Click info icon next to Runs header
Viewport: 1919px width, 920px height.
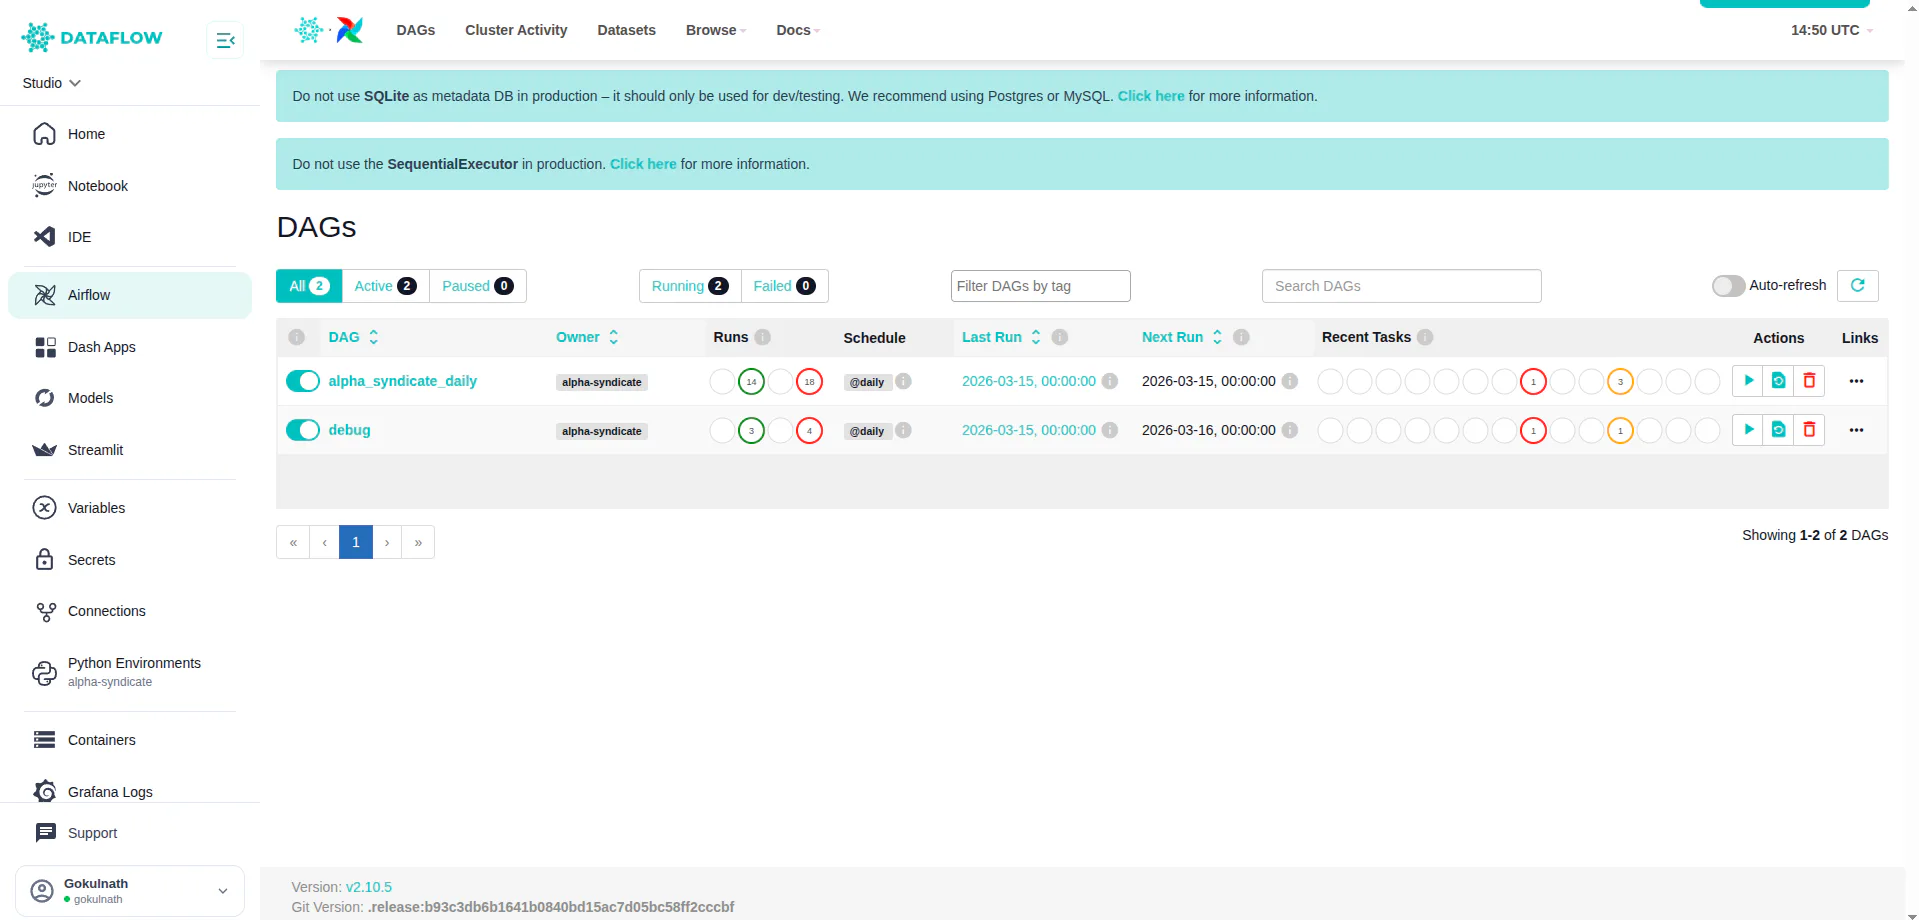pos(763,337)
